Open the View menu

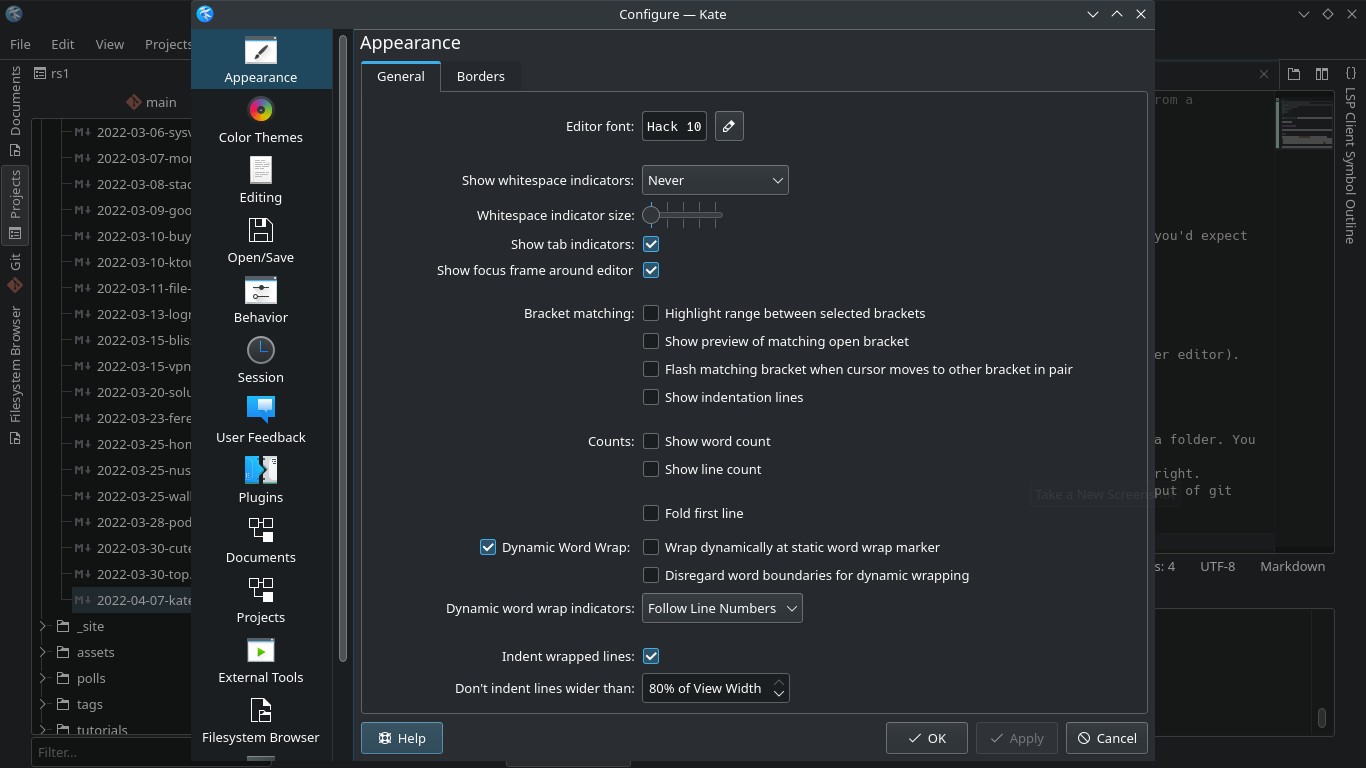point(110,44)
